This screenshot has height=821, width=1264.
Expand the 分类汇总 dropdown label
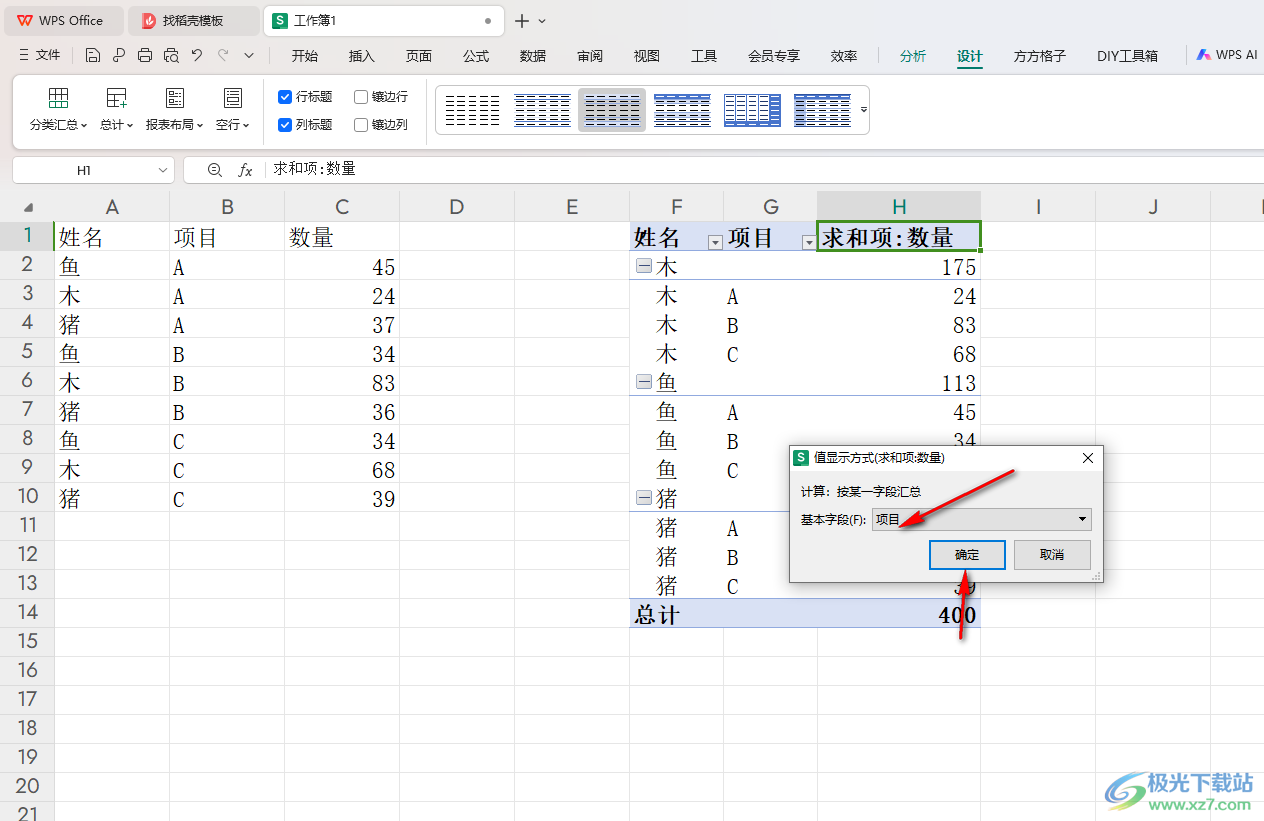[x=59, y=125]
